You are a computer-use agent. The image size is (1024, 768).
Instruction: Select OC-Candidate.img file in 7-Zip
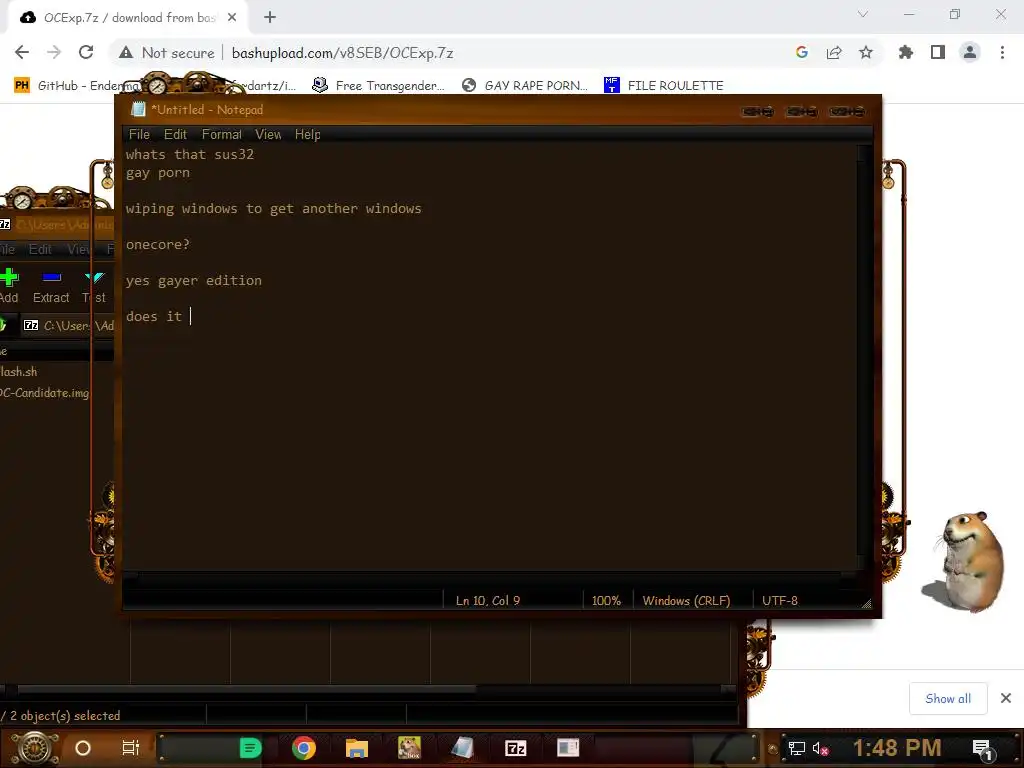44,392
